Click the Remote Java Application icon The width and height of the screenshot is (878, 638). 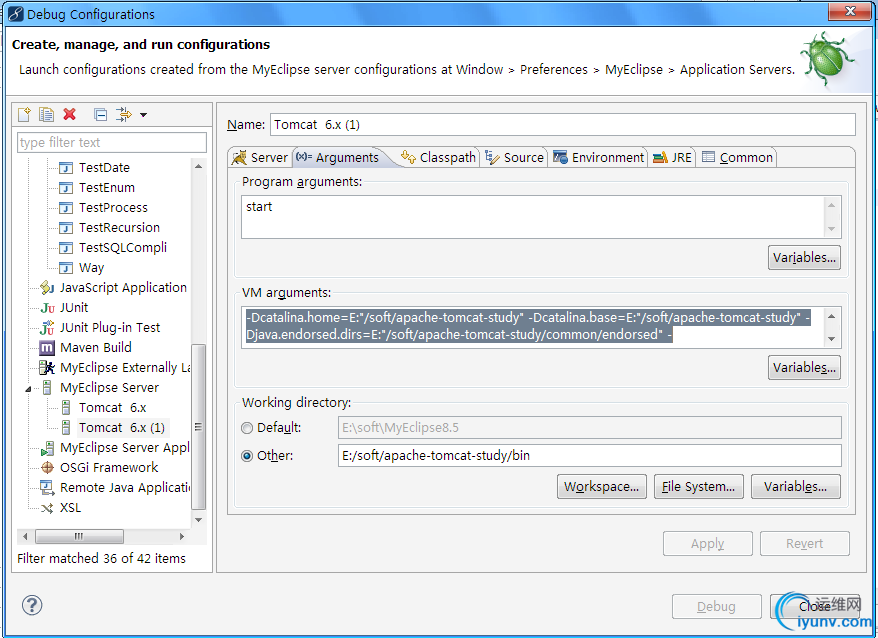coord(47,488)
